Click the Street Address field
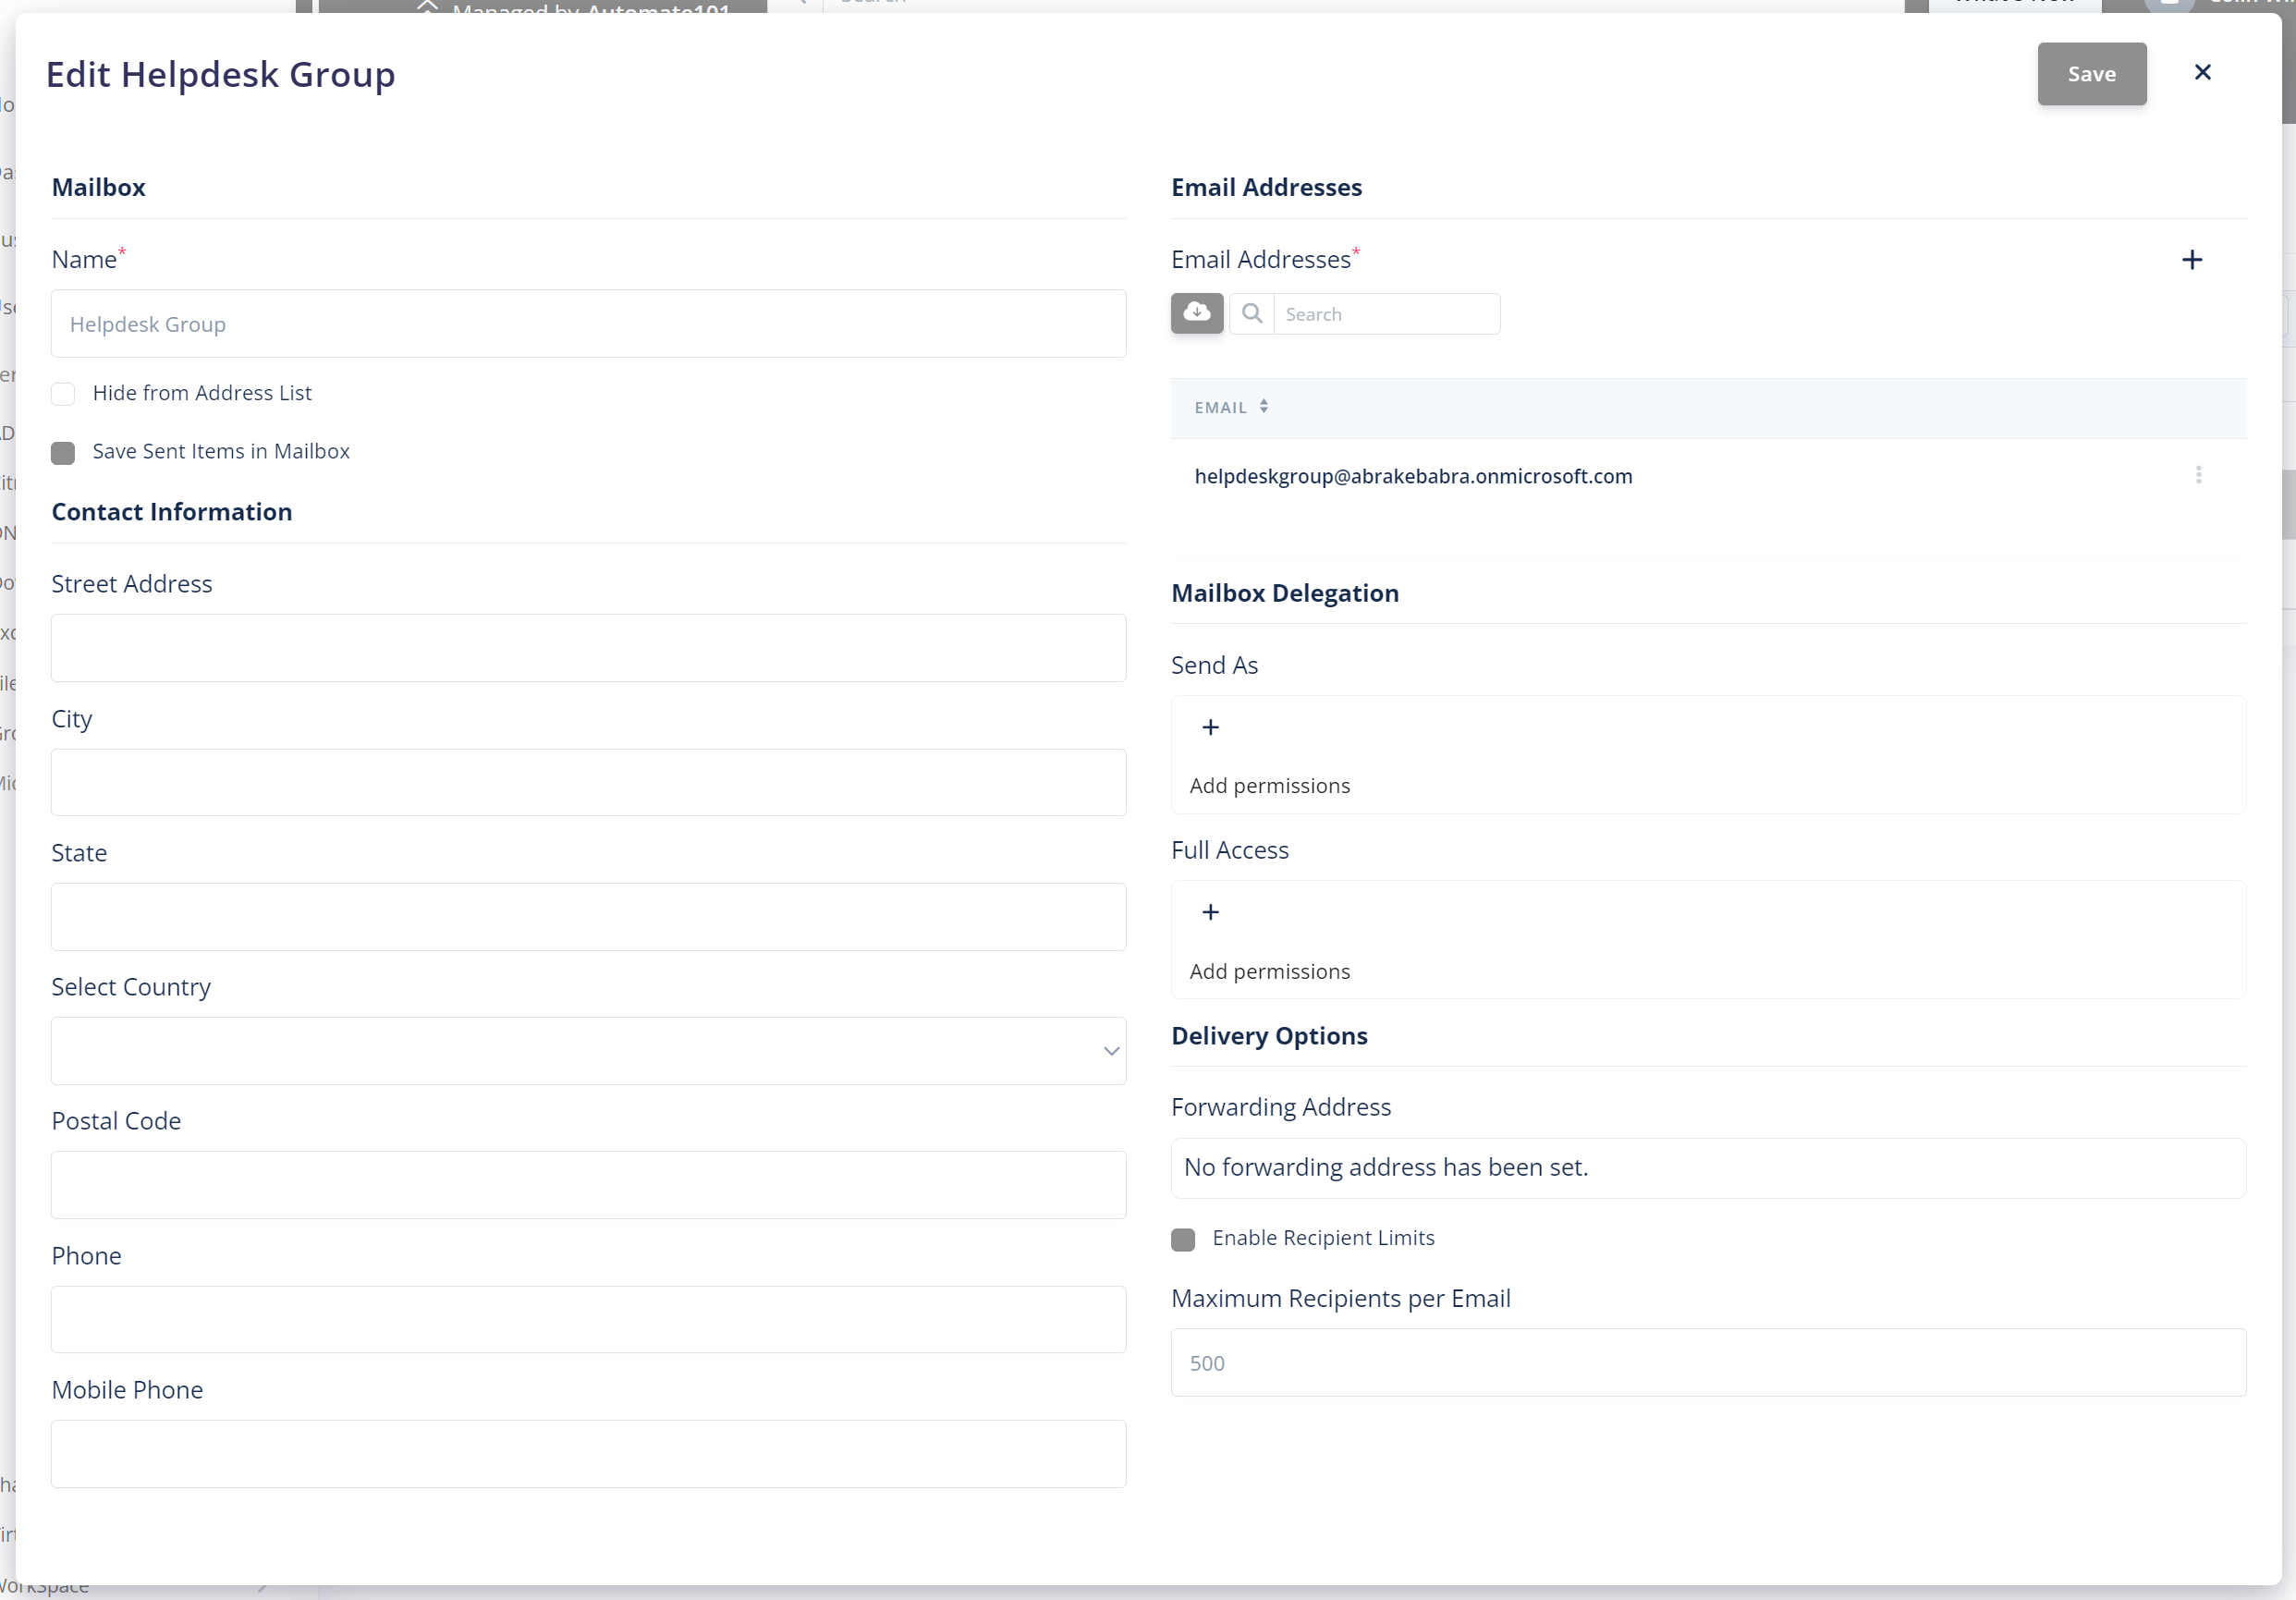This screenshot has height=1600, width=2296. click(588, 648)
